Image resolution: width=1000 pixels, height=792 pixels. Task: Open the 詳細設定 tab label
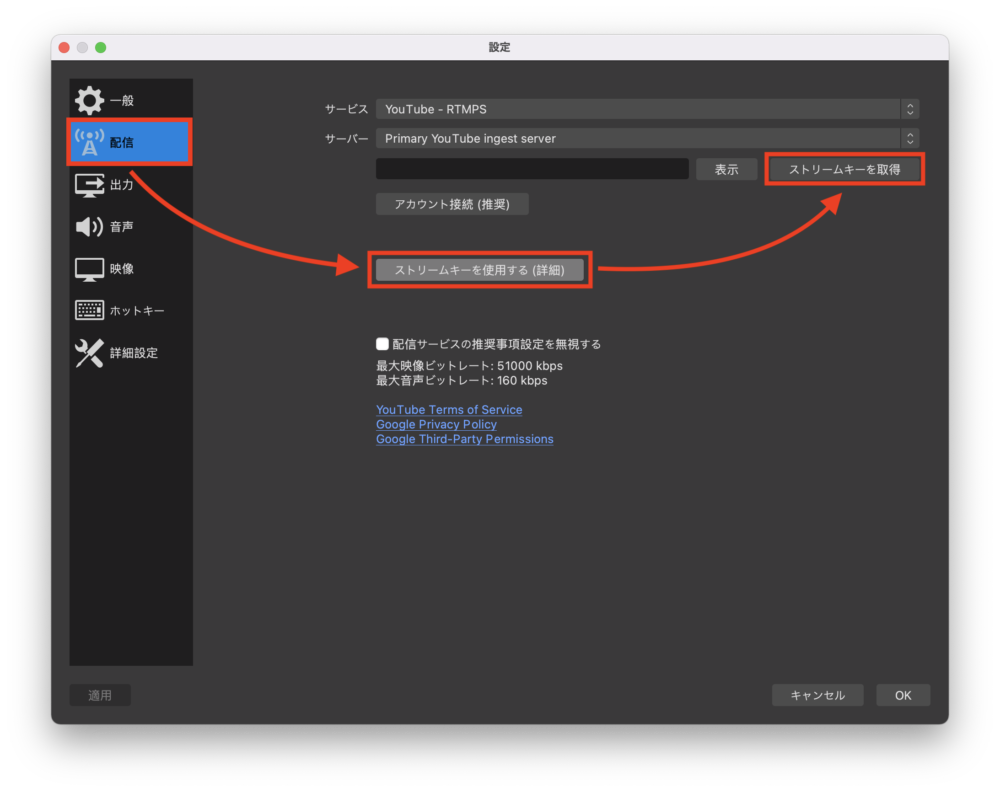(x=134, y=353)
